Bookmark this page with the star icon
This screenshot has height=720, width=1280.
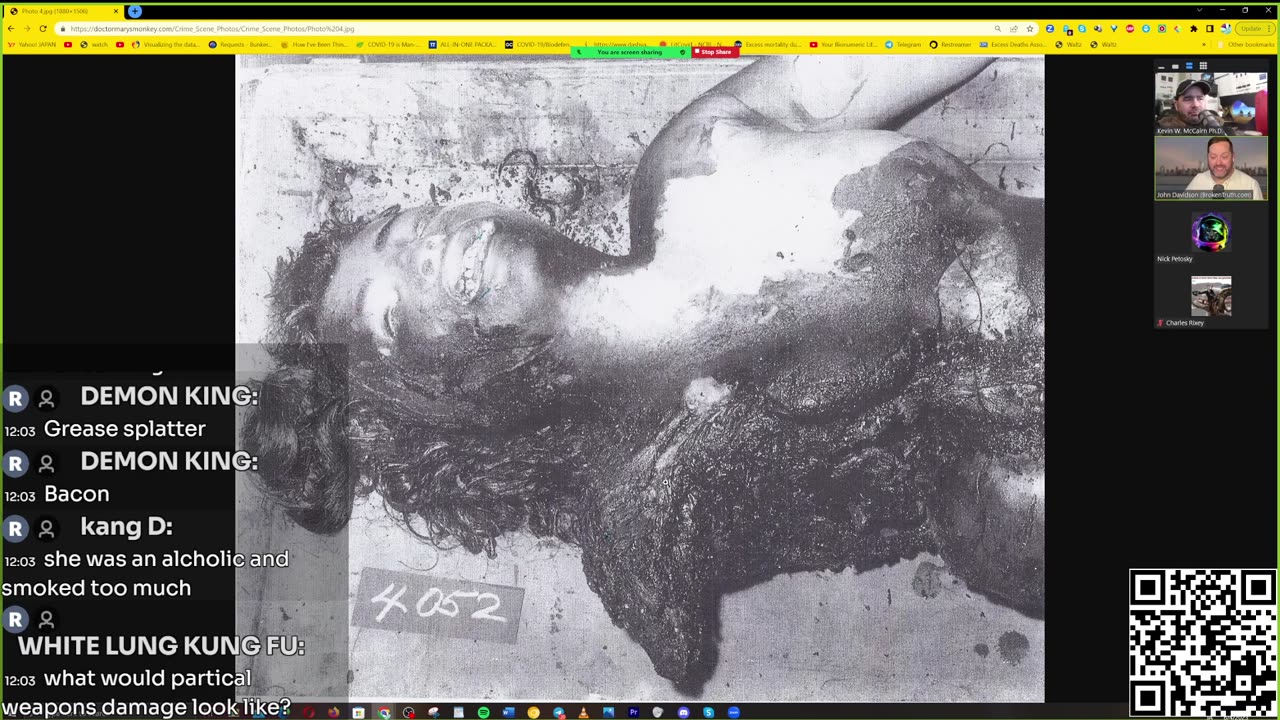point(1029,29)
